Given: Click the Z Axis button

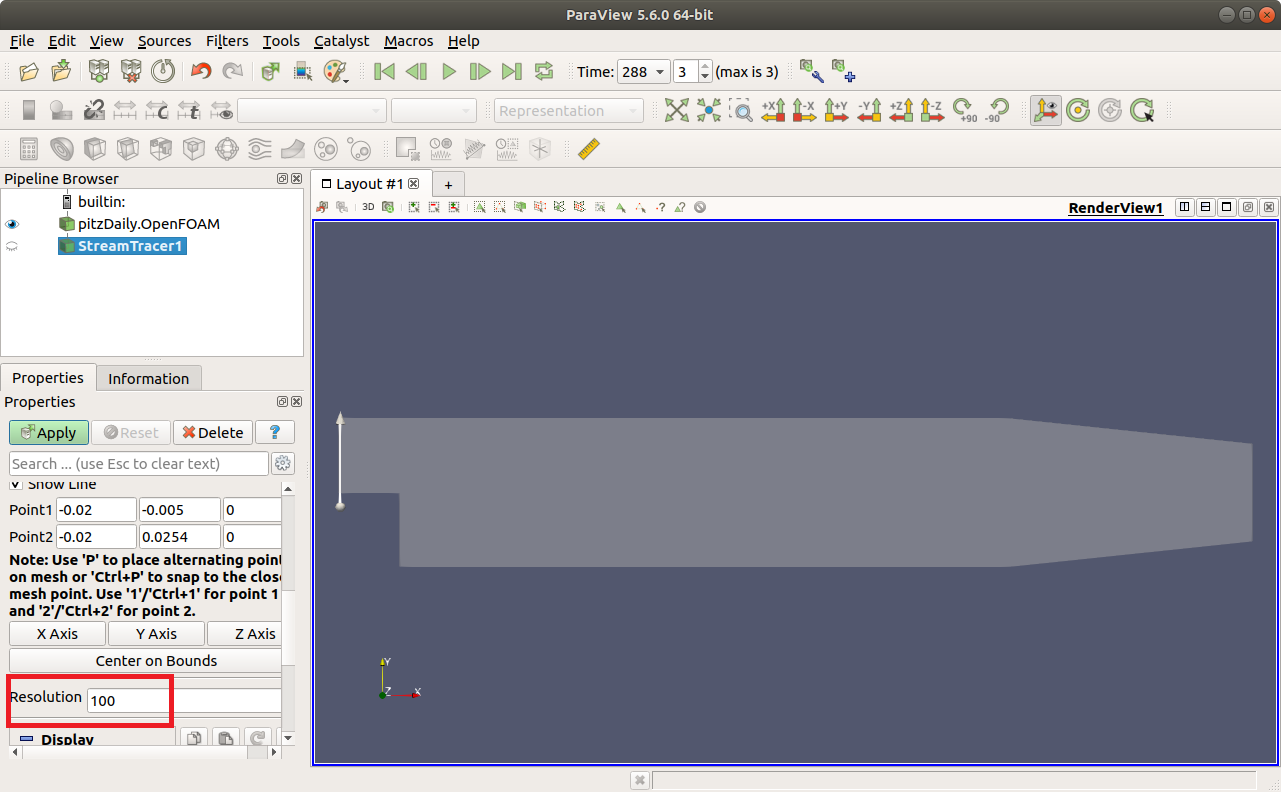Looking at the screenshot, I should coord(246,634).
